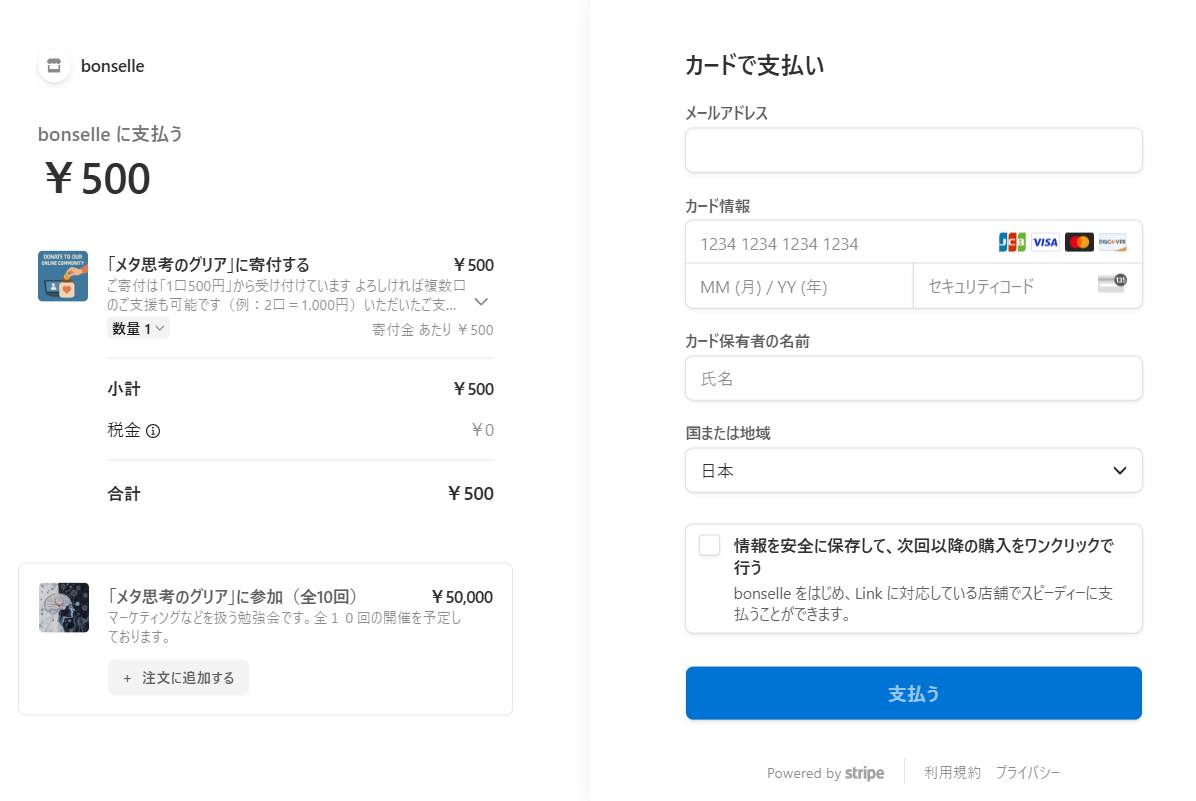Click the CVC security code card icon

pyautogui.click(x=1112, y=283)
